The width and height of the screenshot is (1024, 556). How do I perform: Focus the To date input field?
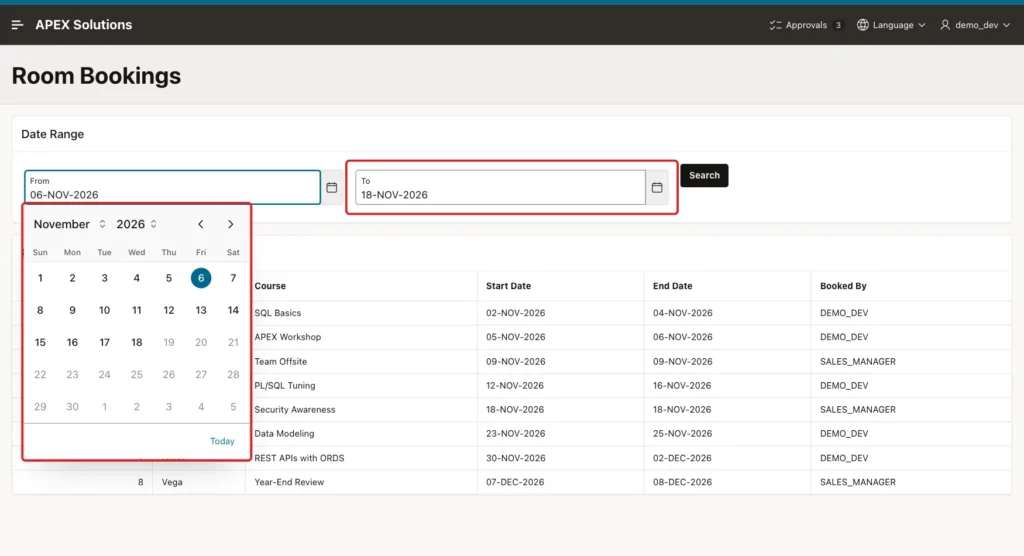500,188
